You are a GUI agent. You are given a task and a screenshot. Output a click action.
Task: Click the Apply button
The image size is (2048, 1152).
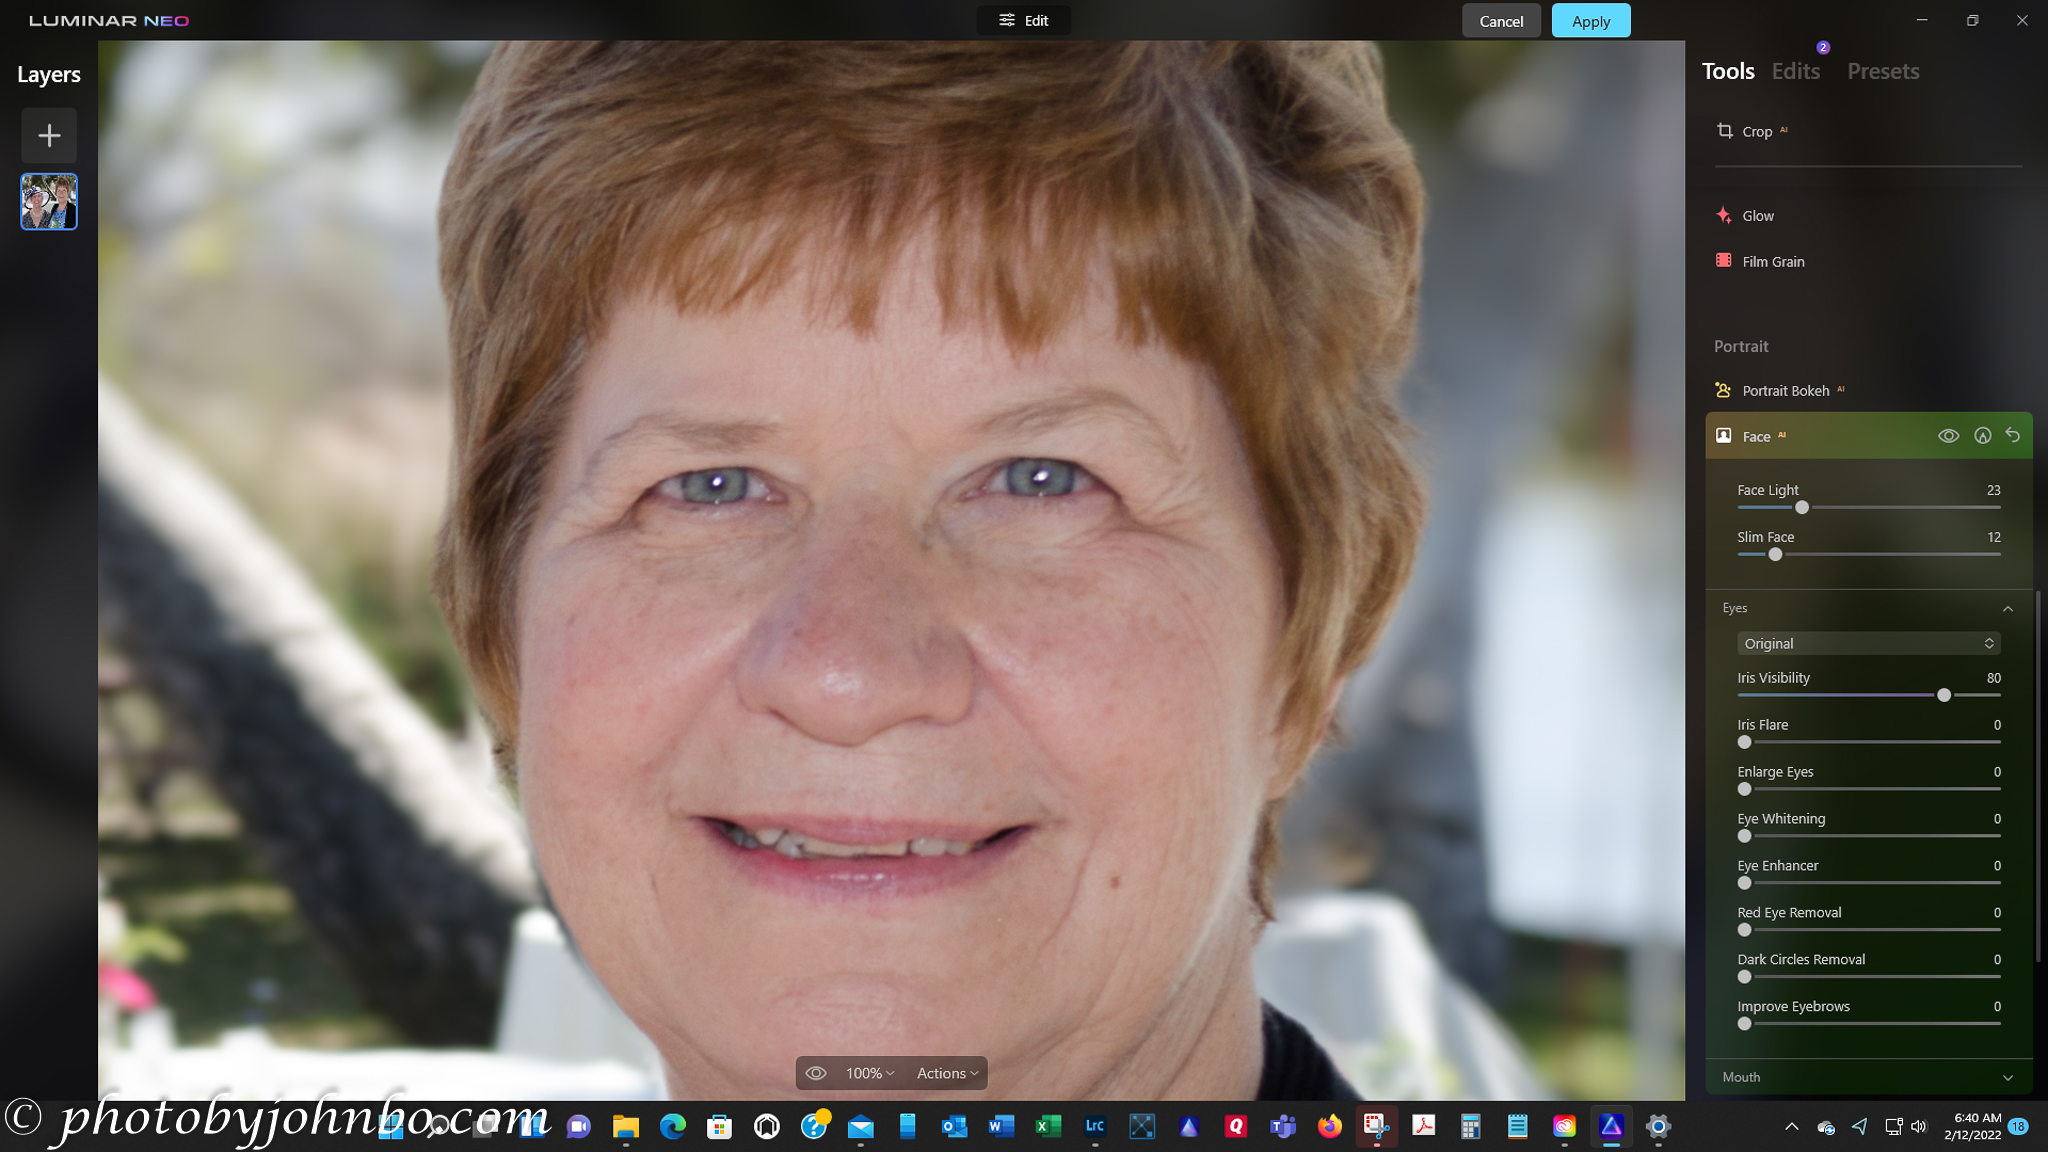[1590, 21]
